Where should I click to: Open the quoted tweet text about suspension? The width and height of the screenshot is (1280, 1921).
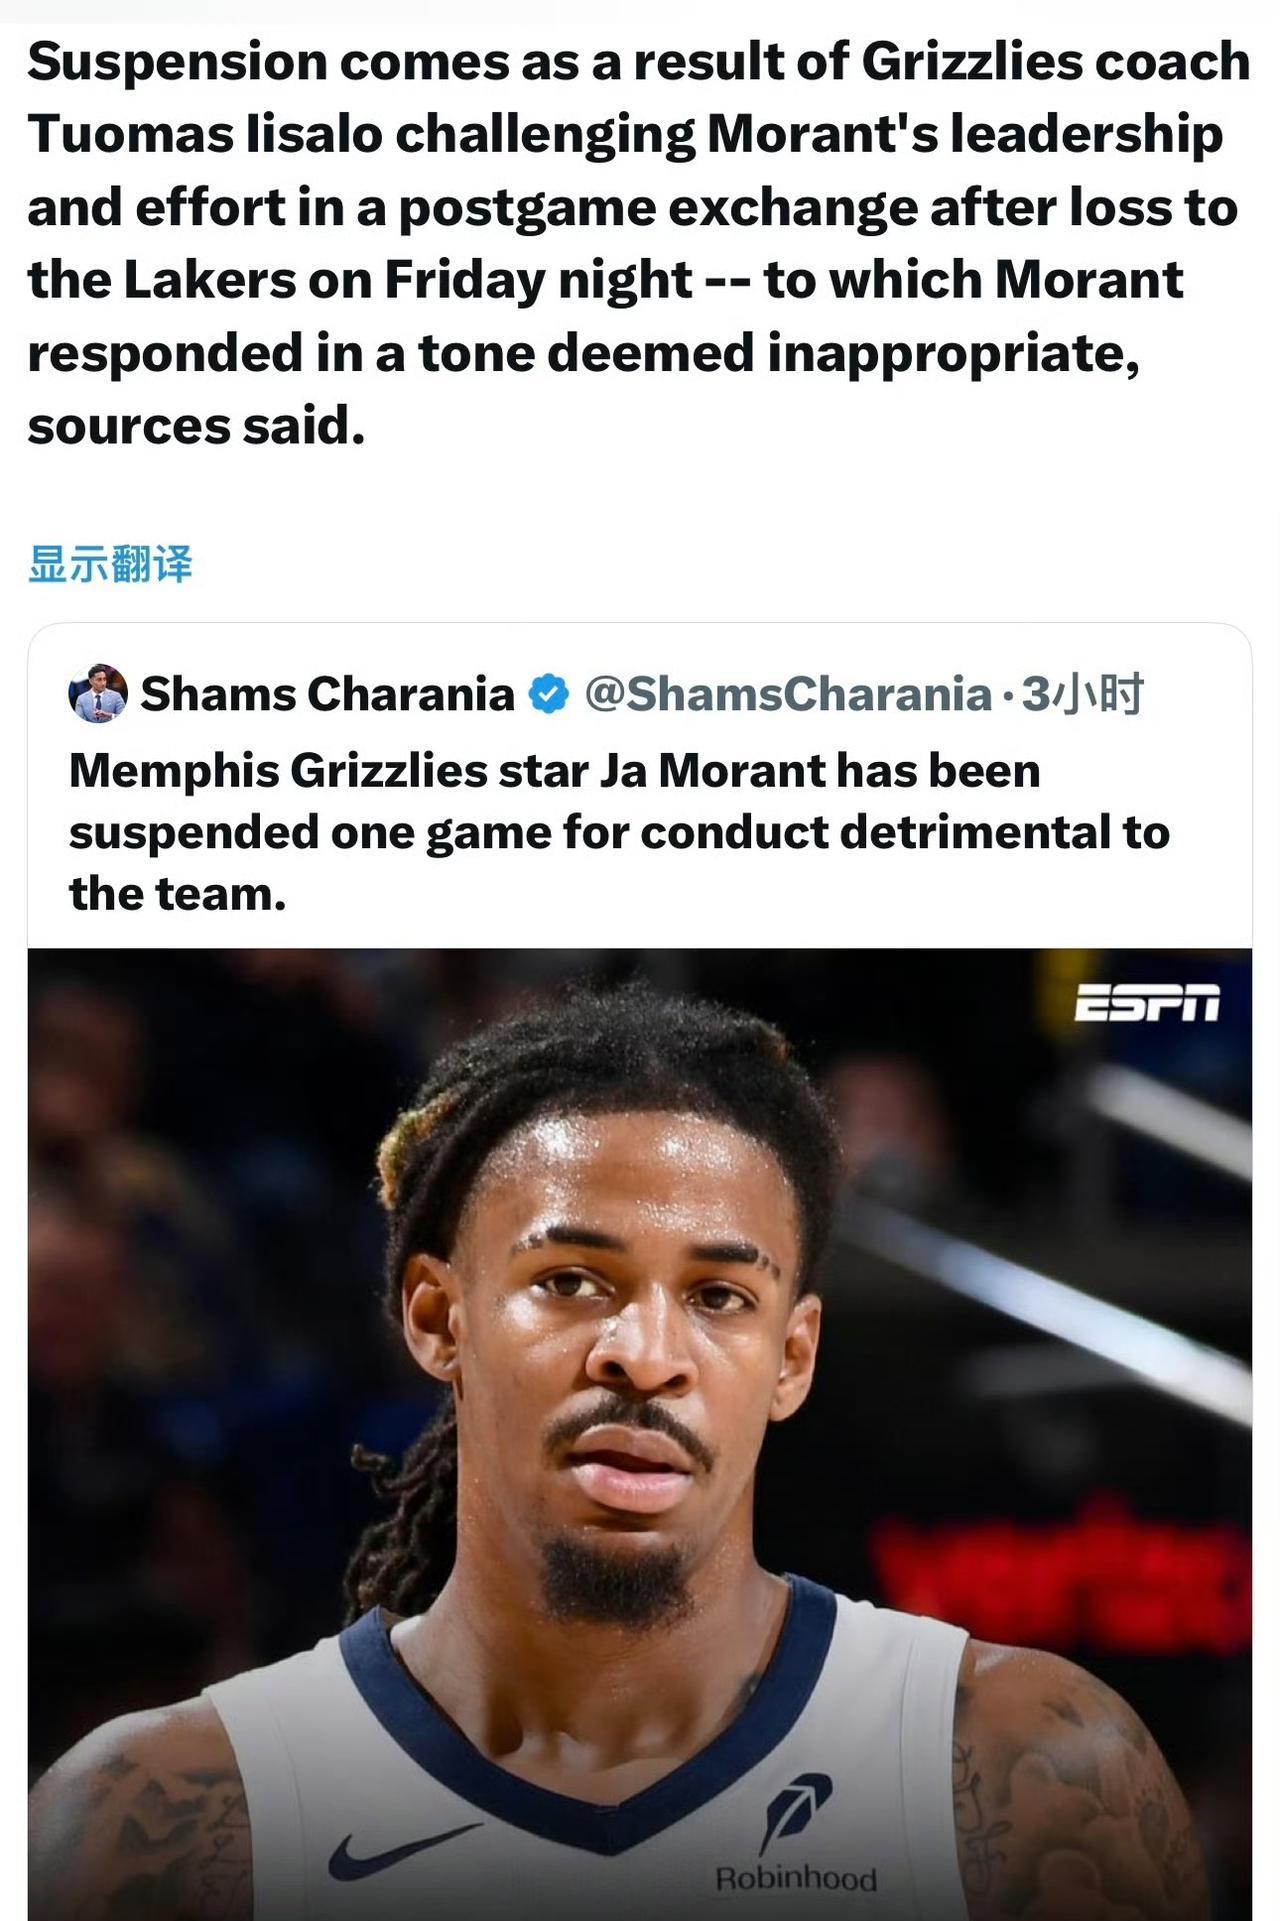(x=619, y=832)
